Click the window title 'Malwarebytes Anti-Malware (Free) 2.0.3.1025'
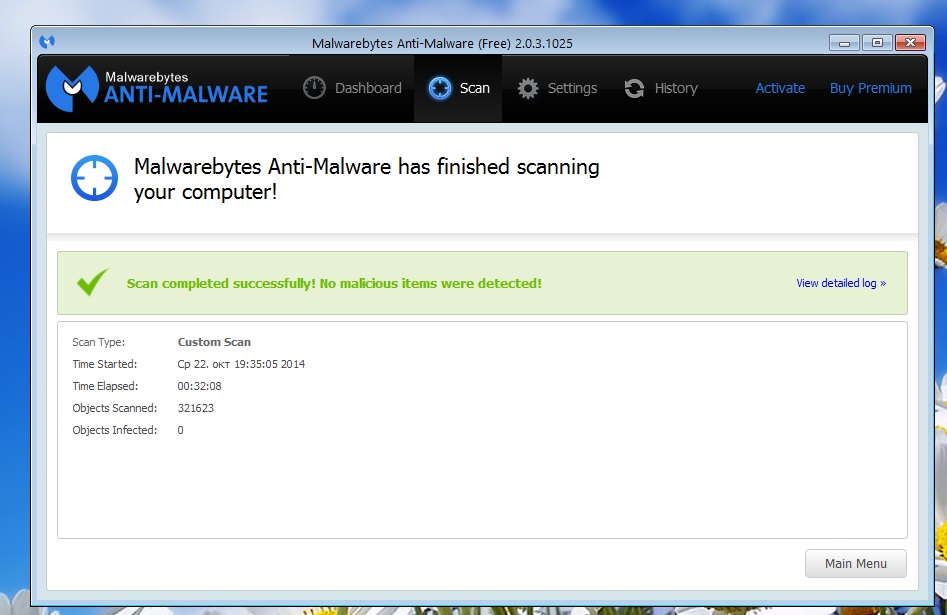The image size is (947, 615). (x=442, y=43)
